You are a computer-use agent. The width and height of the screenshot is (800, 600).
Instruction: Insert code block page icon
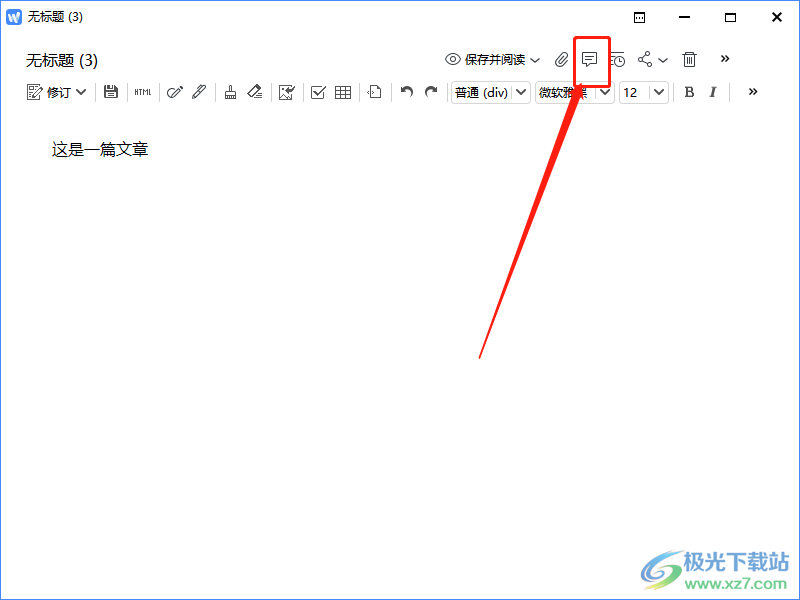[374, 92]
